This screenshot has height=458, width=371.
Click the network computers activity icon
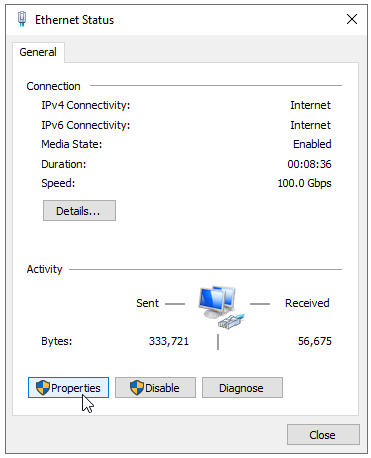(x=221, y=308)
